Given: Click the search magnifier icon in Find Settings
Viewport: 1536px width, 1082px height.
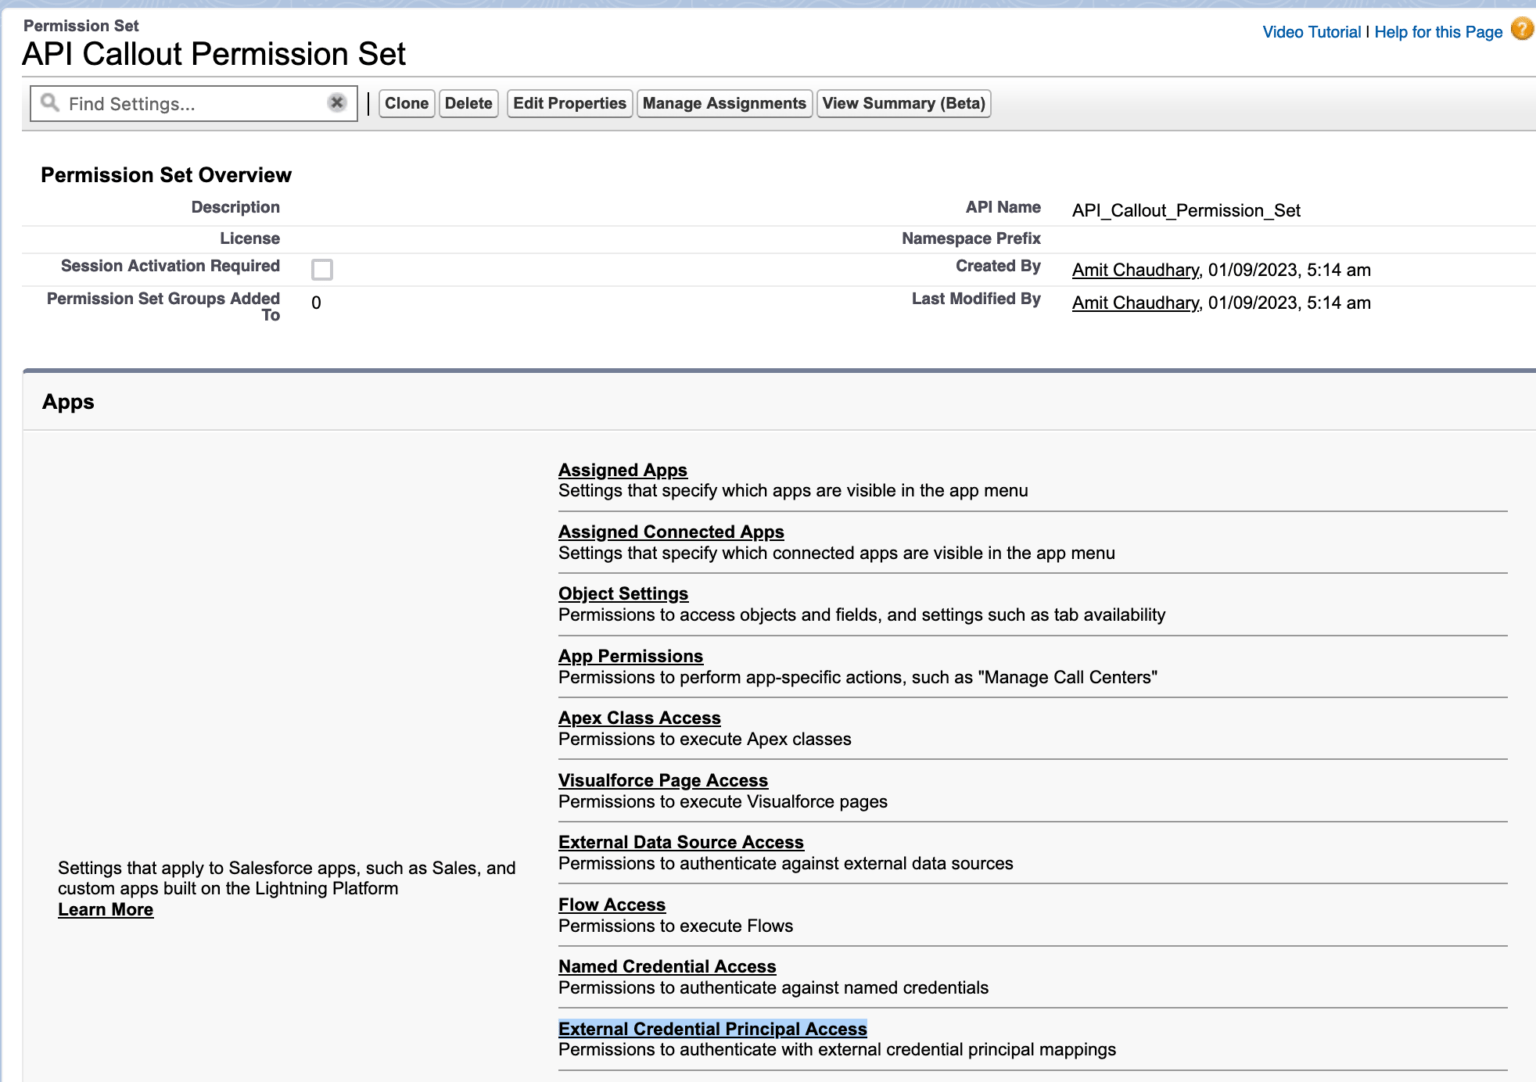Looking at the screenshot, I should point(50,103).
